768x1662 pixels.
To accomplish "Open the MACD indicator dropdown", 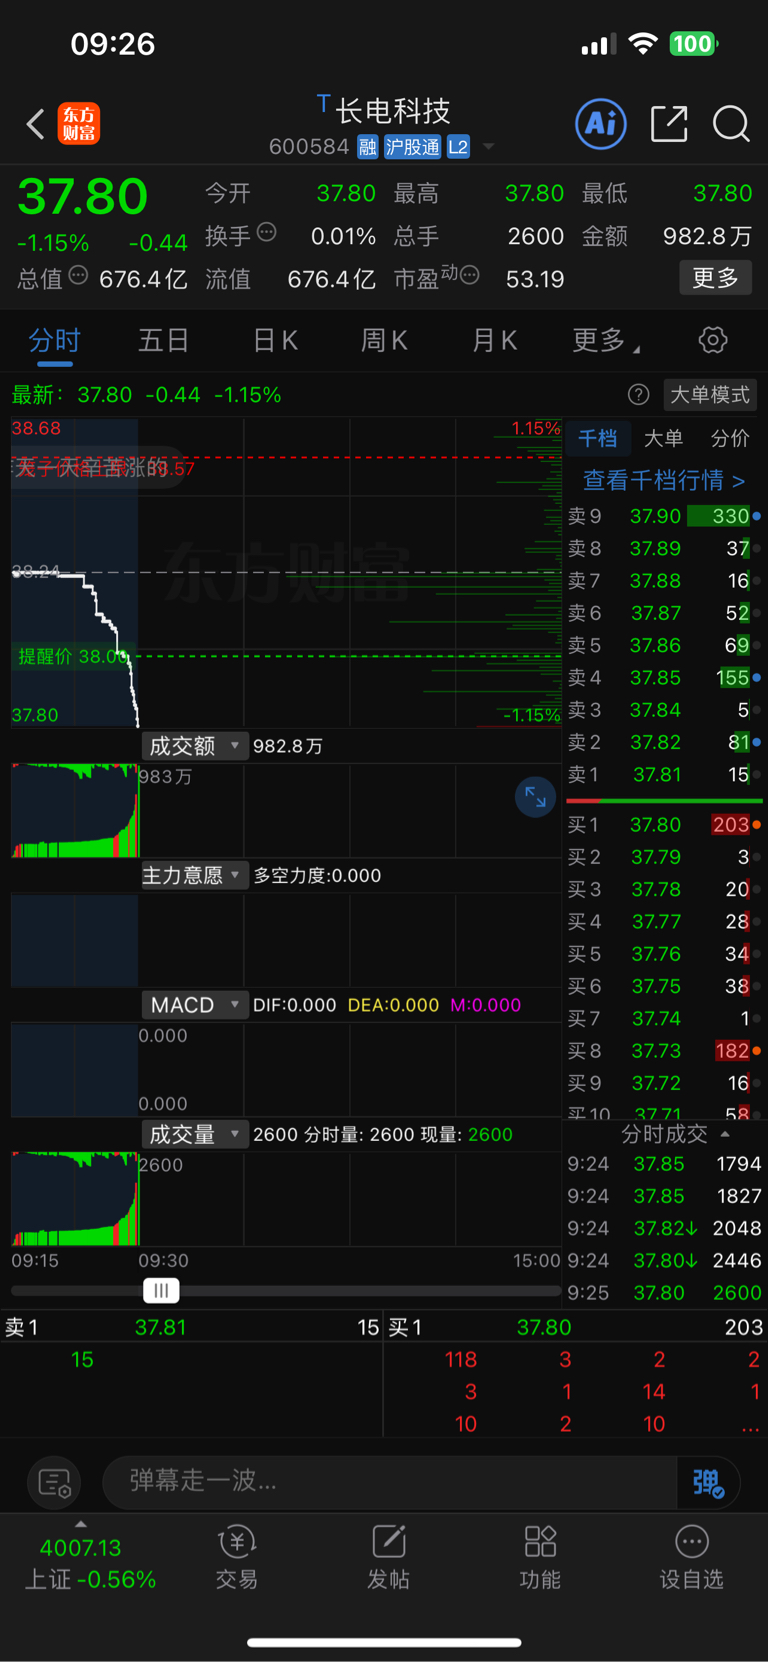I will pyautogui.click(x=194, y=1005).
